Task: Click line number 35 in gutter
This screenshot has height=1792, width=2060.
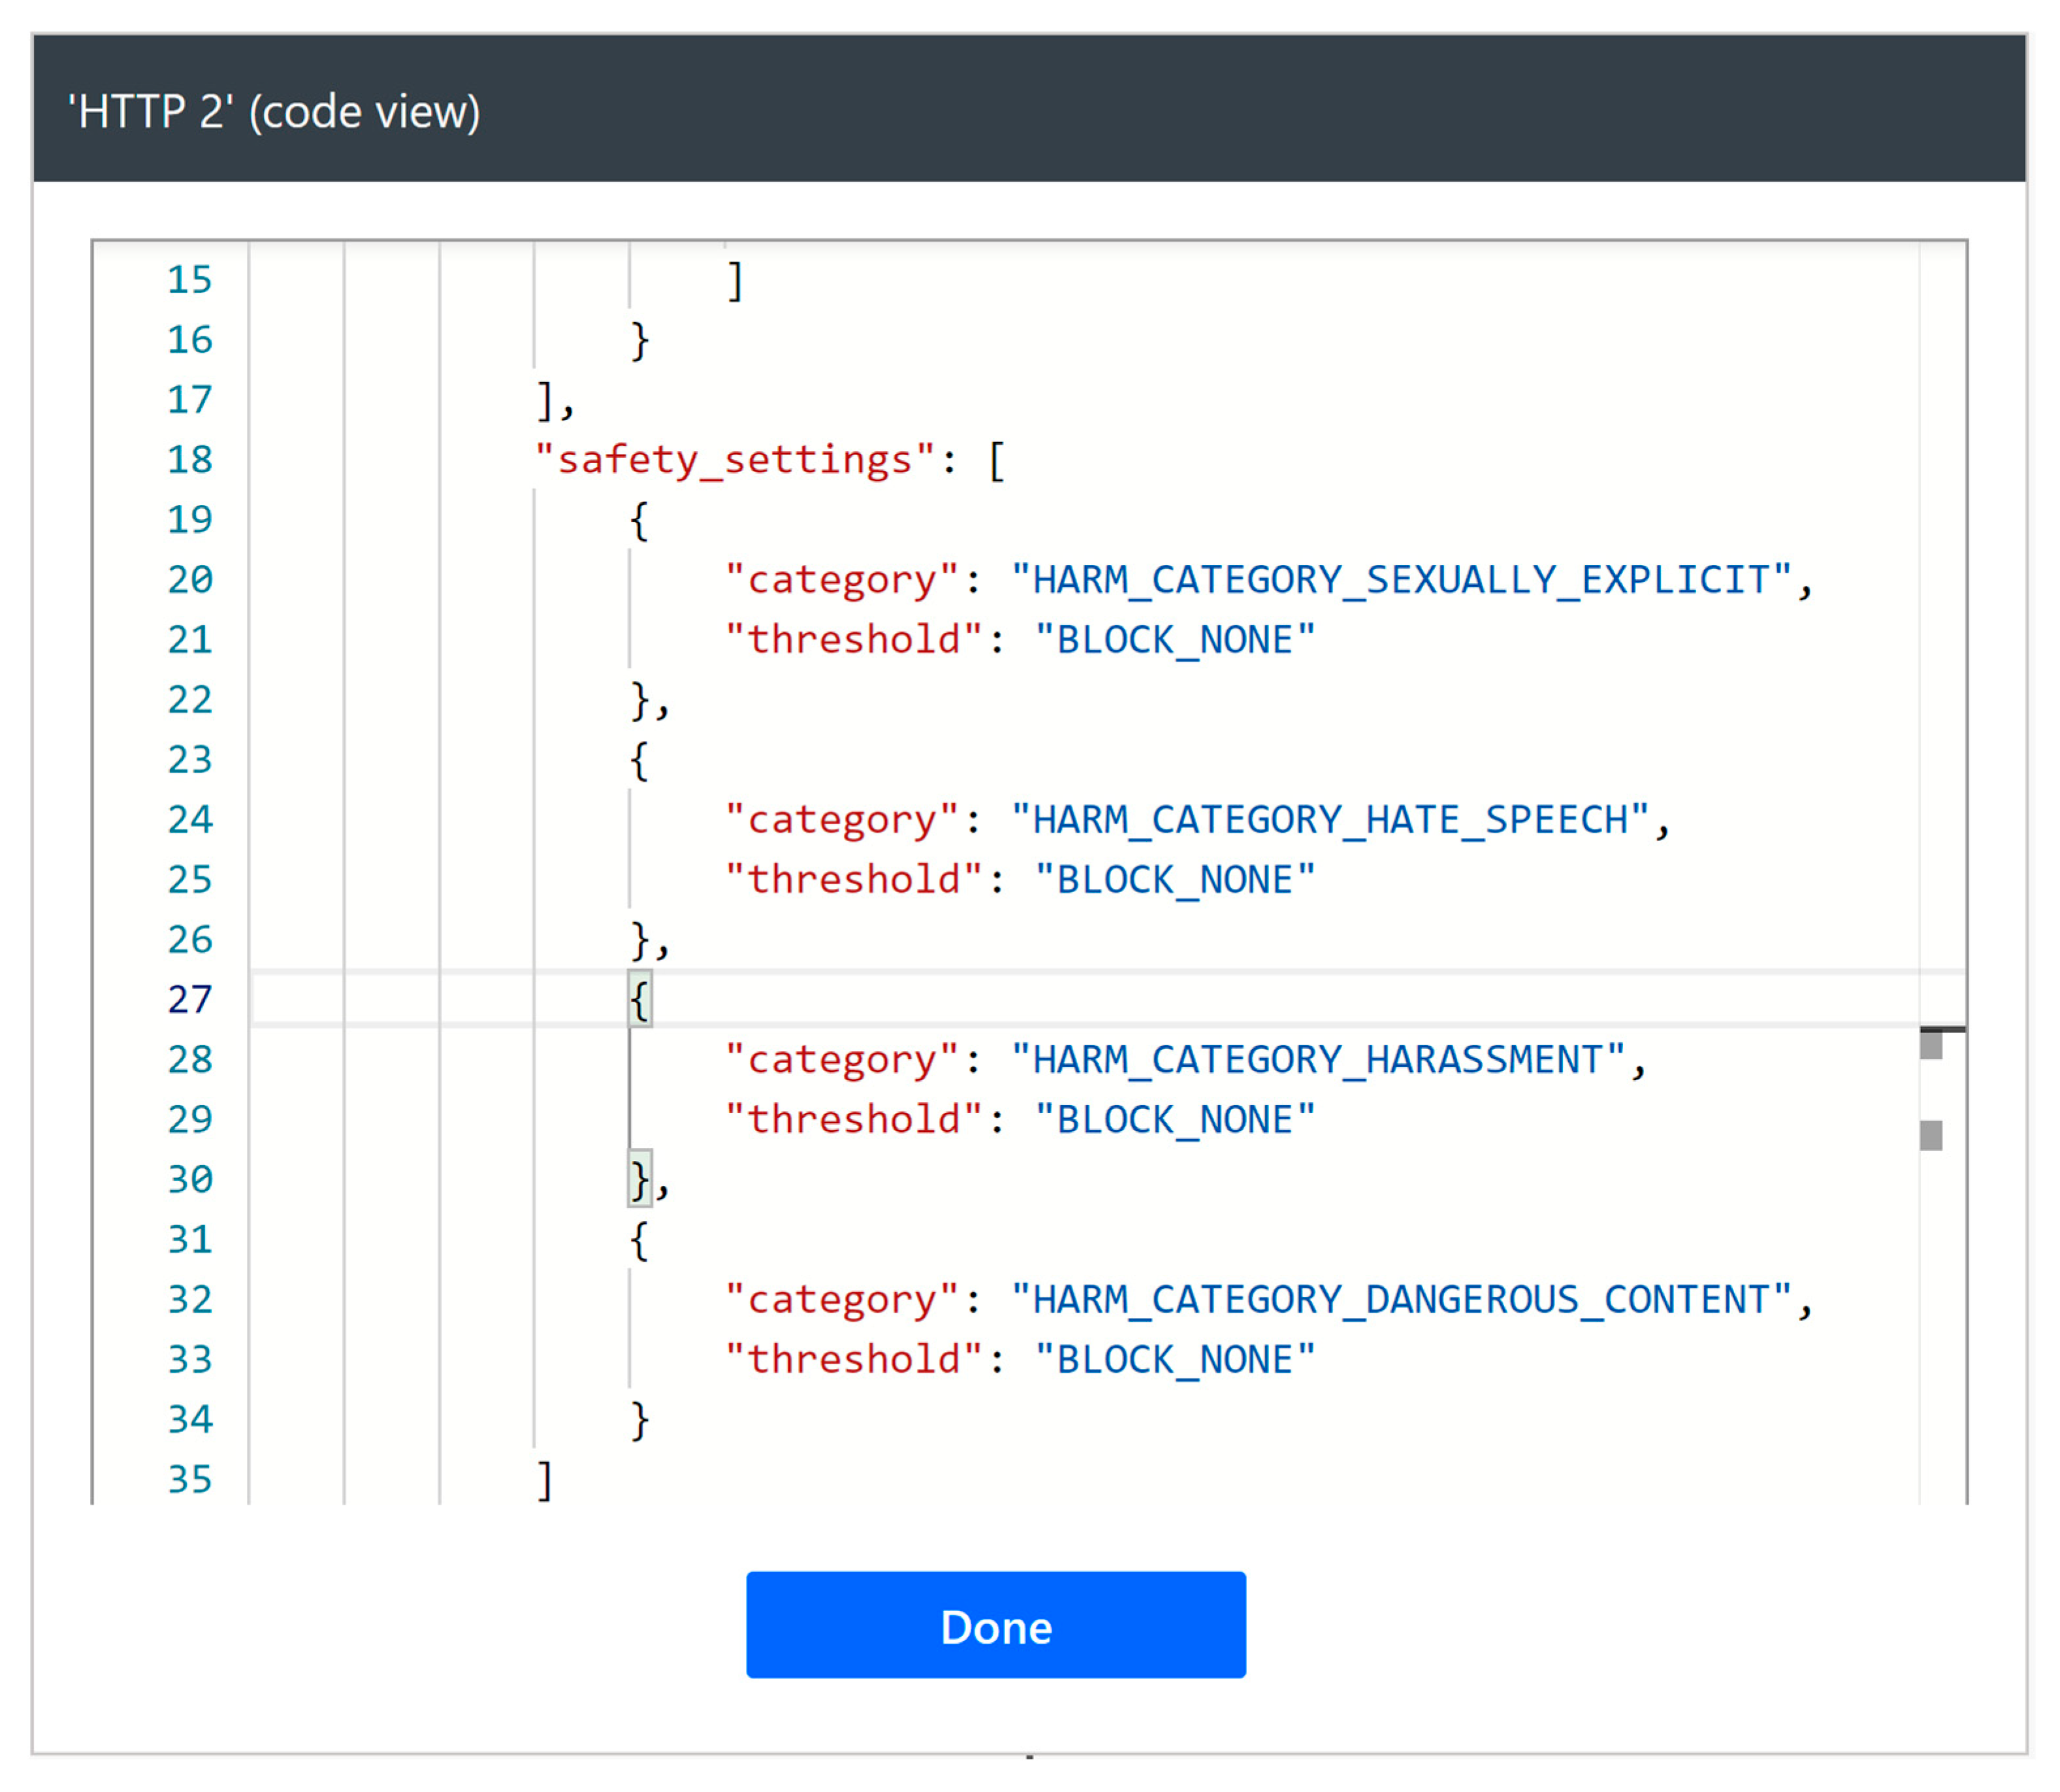Action: pos(189,1480)
